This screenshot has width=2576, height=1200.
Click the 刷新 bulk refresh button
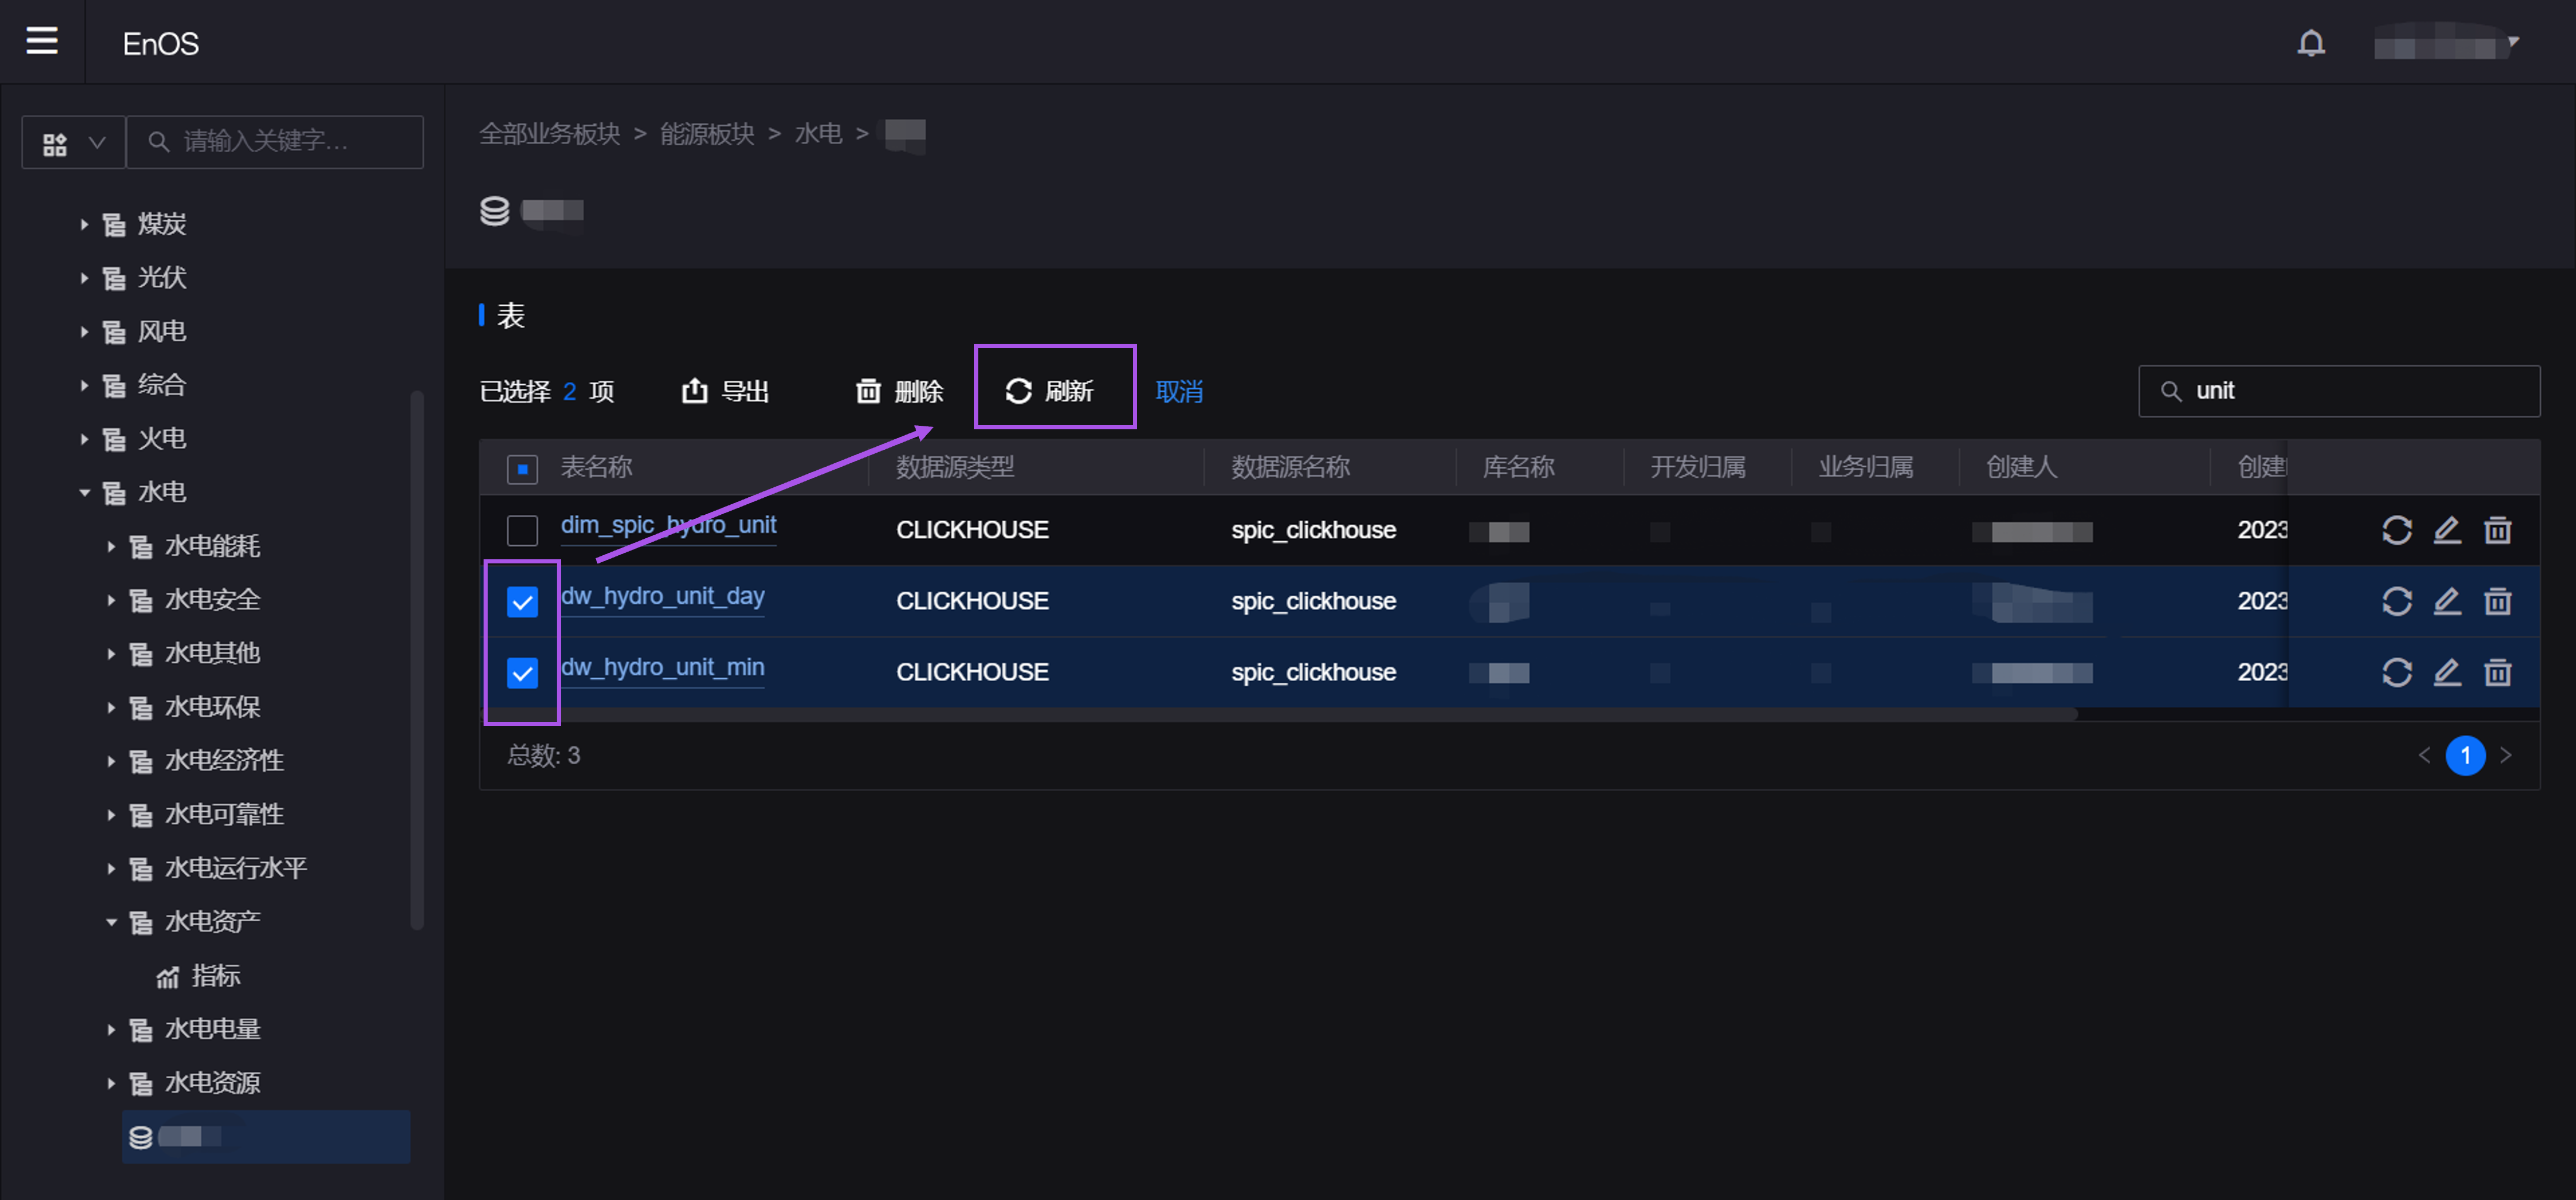1050,391
